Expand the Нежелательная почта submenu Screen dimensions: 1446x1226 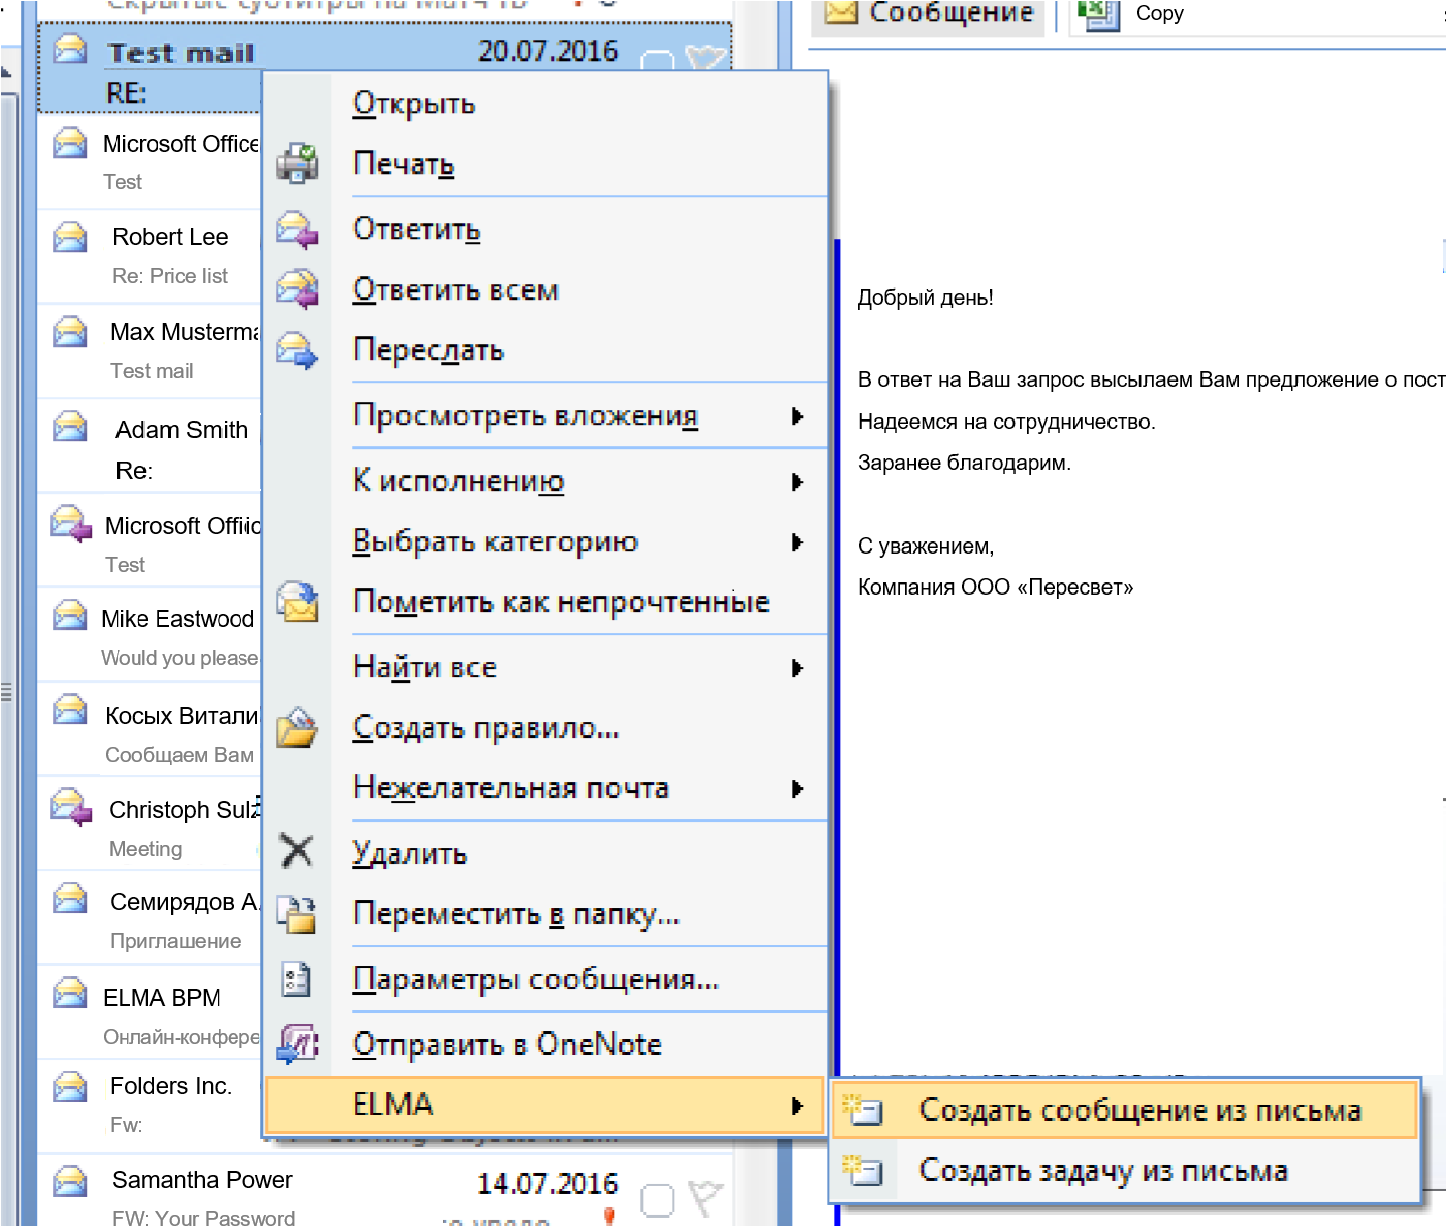796,789
